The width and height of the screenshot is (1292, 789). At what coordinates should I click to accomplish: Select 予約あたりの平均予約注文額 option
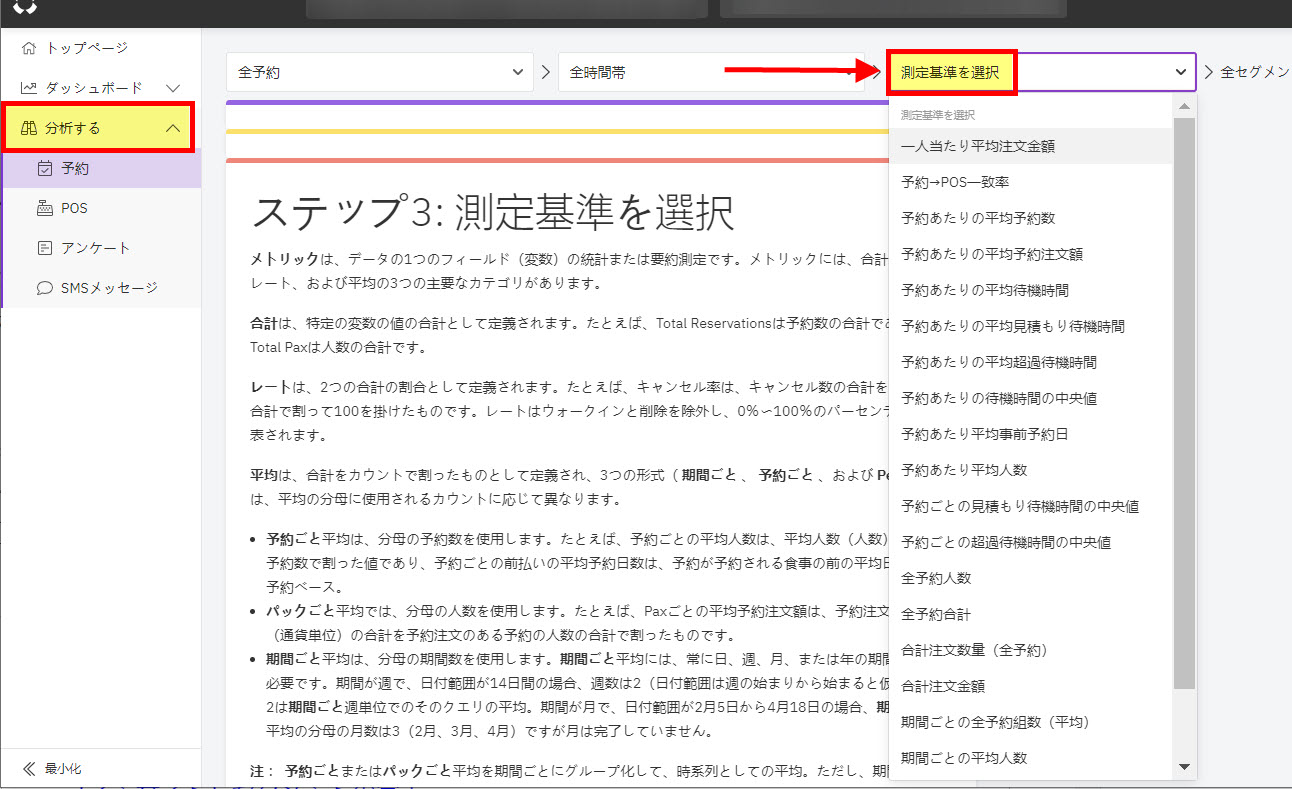1030,254
